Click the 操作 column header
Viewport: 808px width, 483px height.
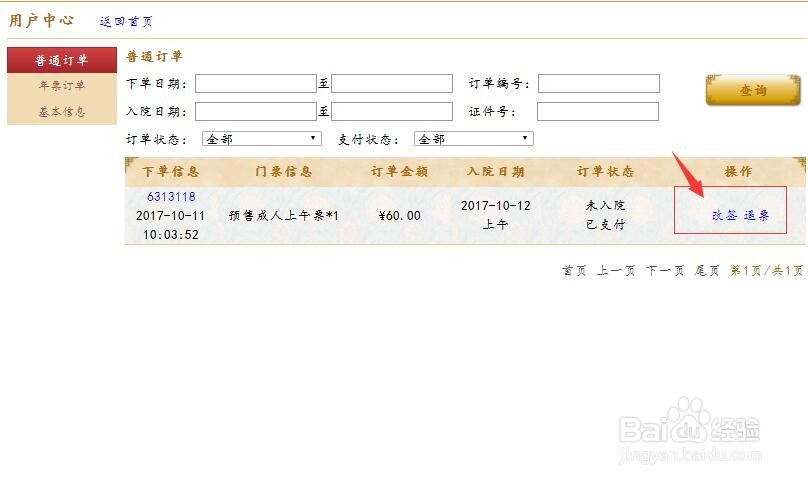[738, 172]
